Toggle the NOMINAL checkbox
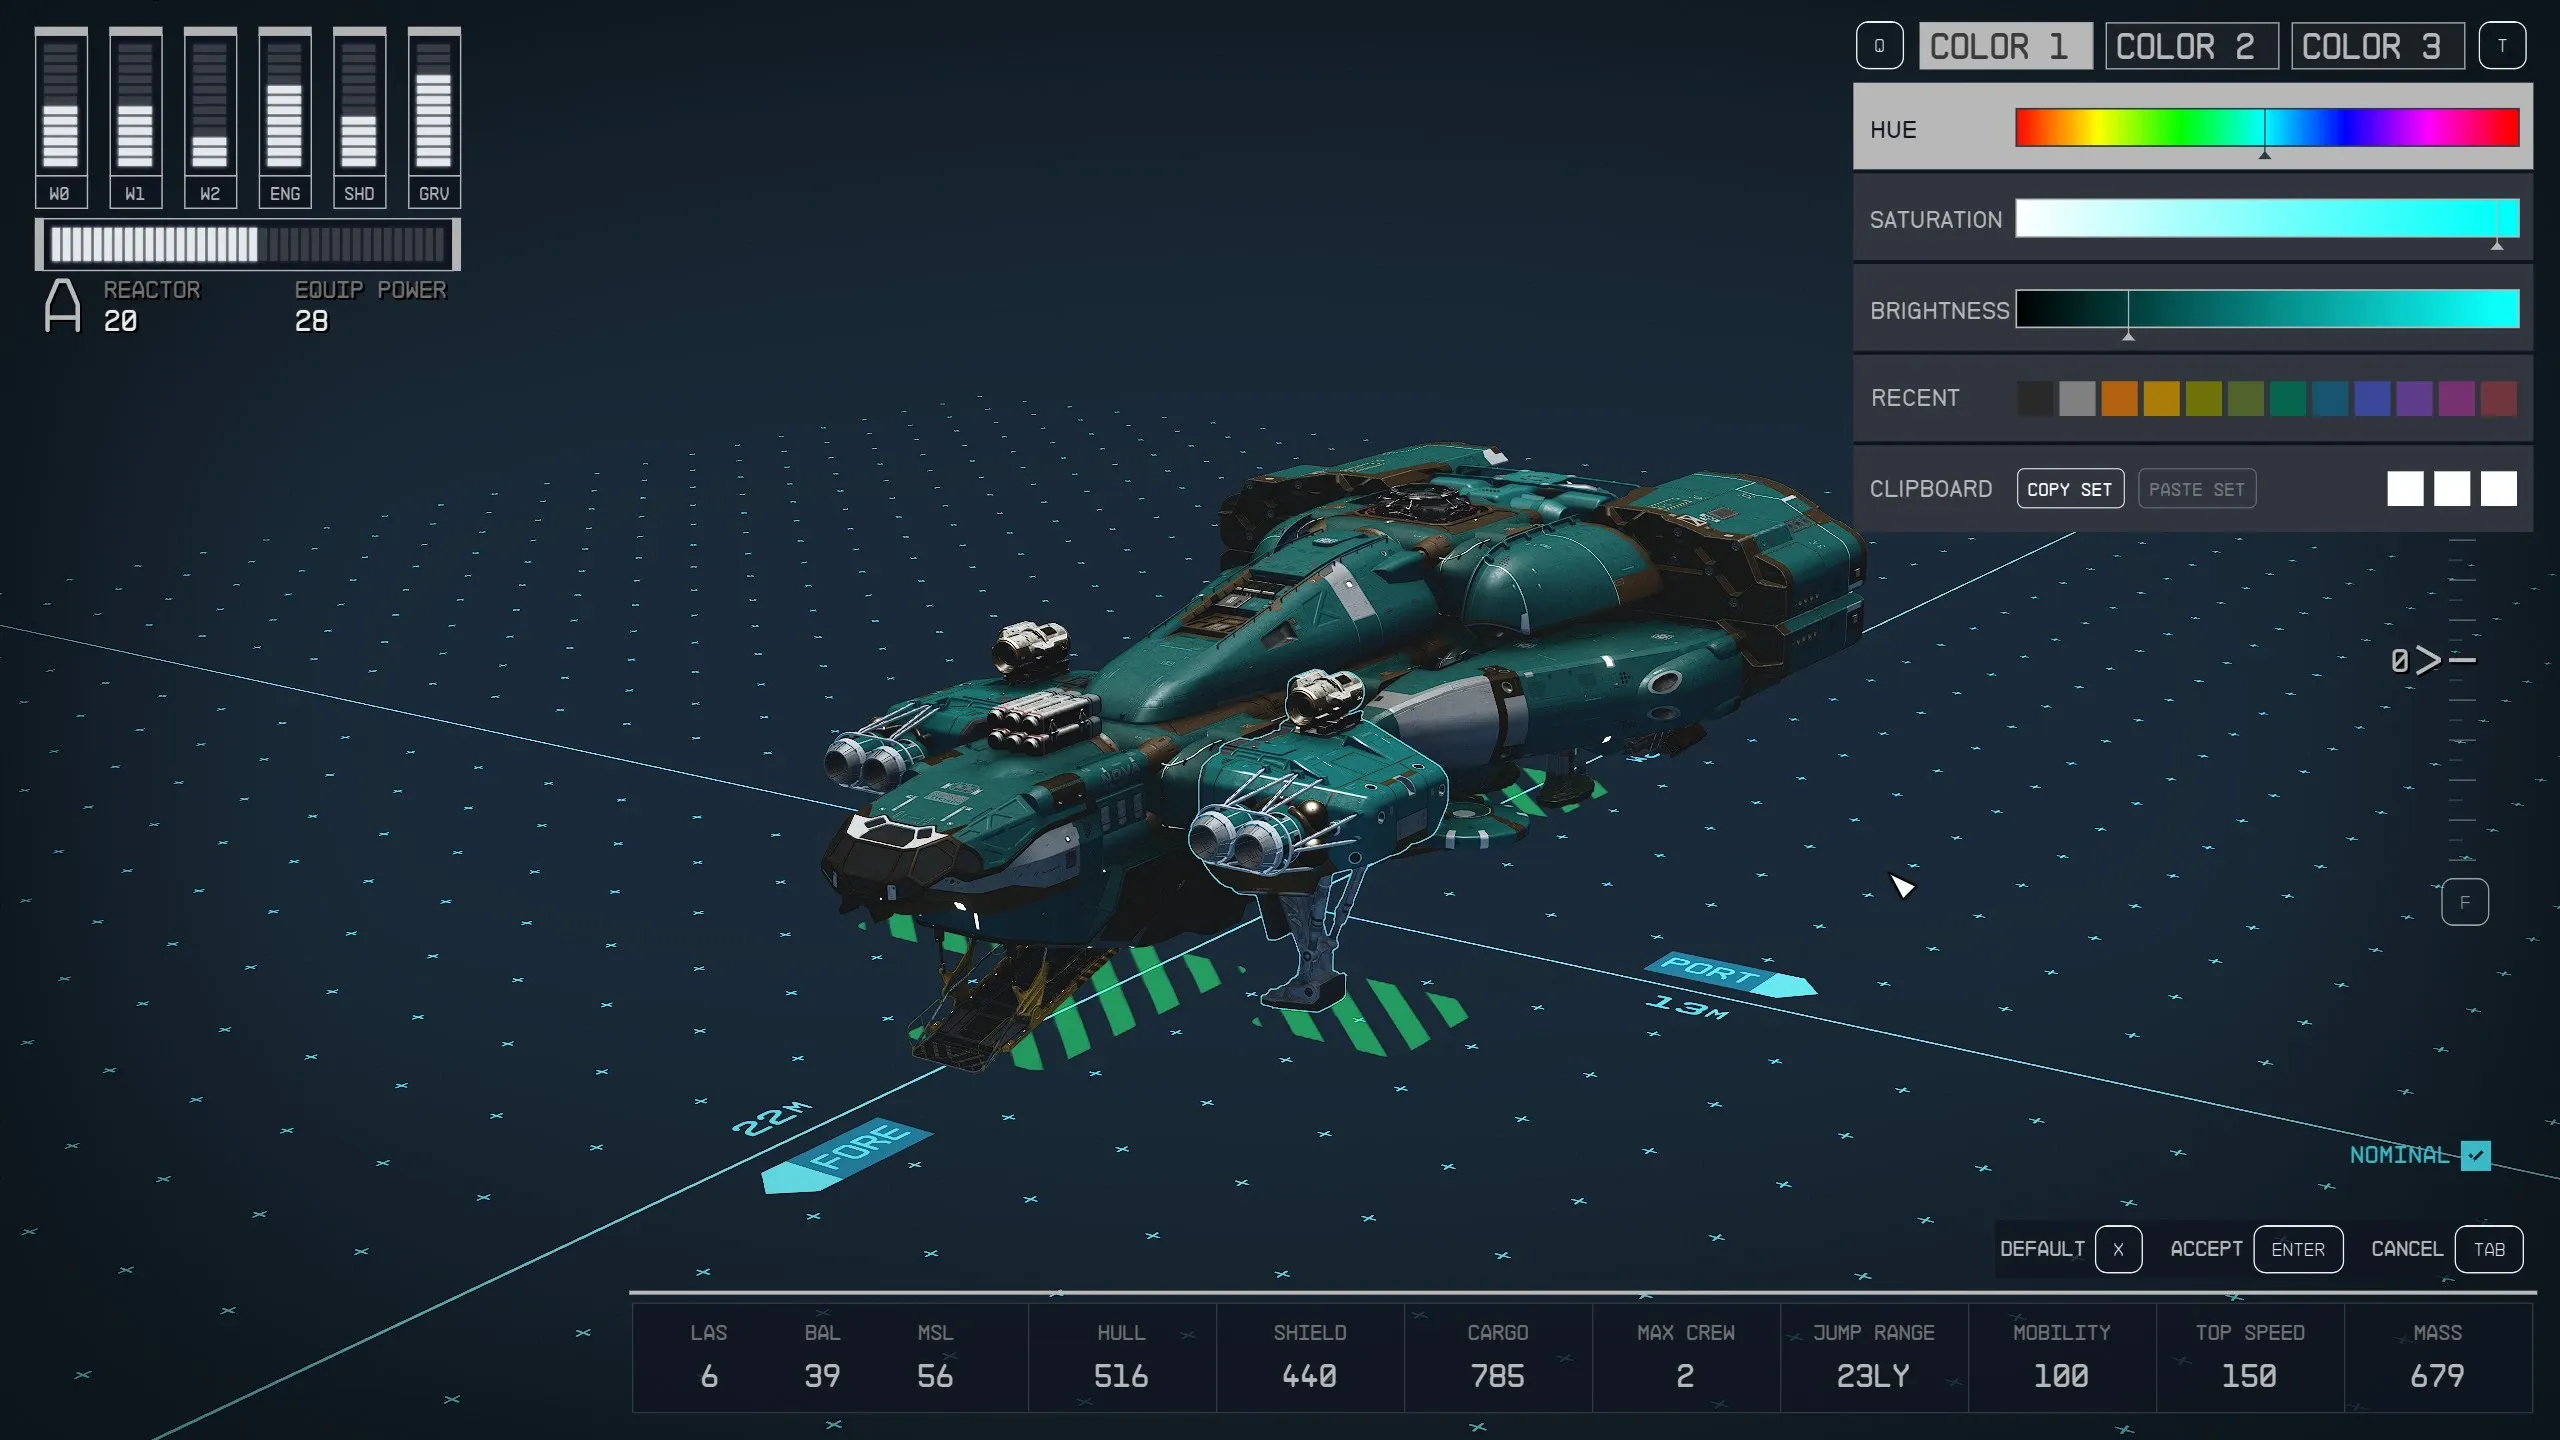Image resolution: width=2560 pixels, height=1440 pixels. tap(2476, 1155)
